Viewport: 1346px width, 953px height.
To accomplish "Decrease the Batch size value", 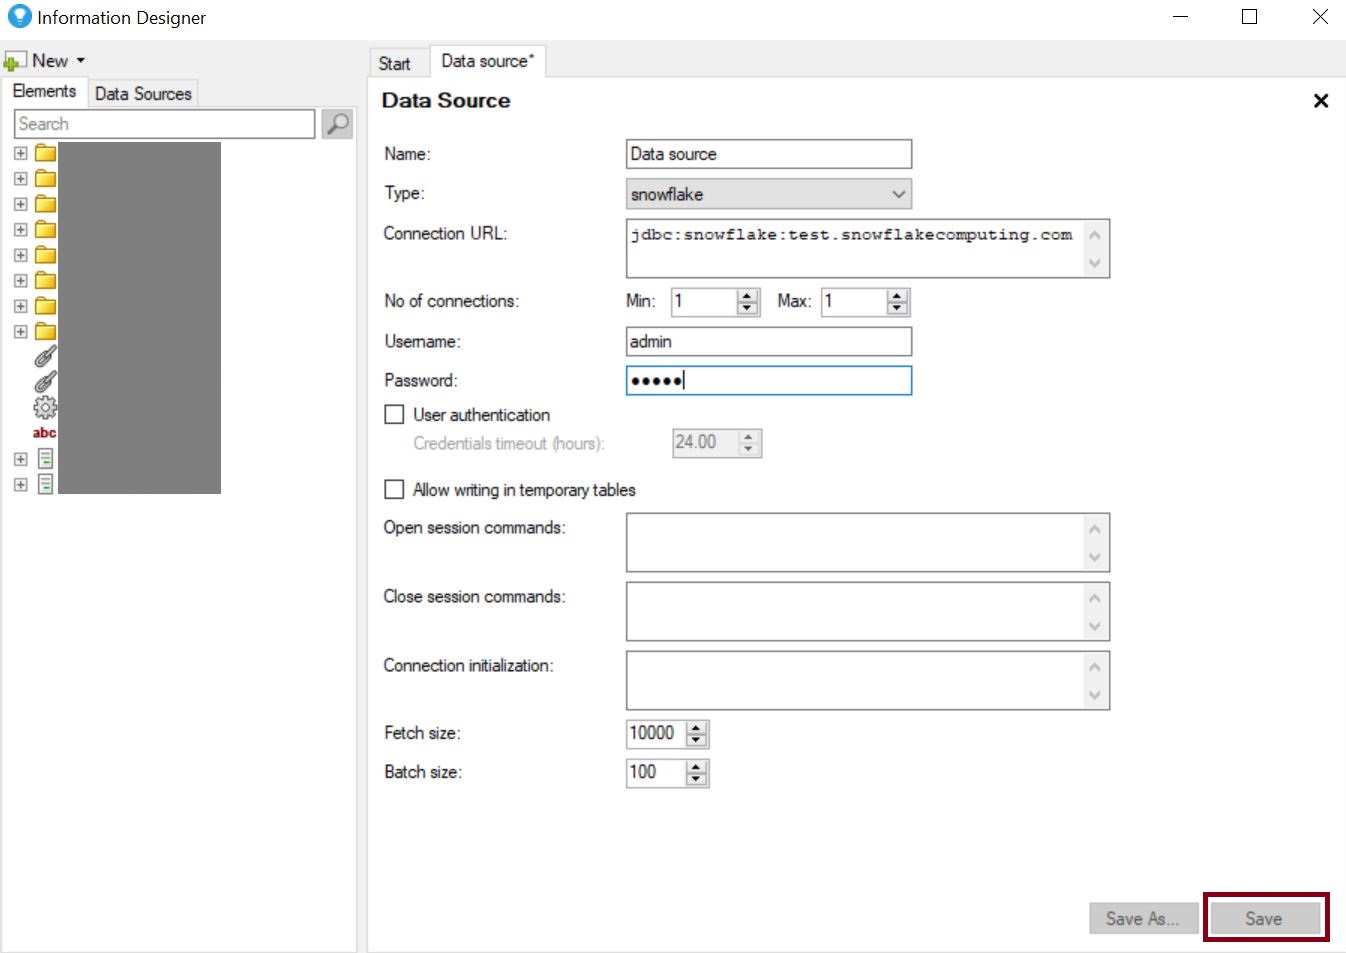I will (697, 779).
